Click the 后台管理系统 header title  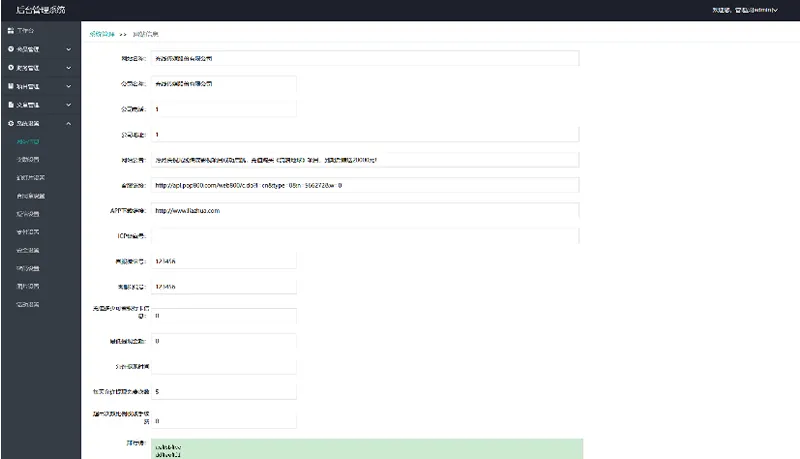pos(40,10)
